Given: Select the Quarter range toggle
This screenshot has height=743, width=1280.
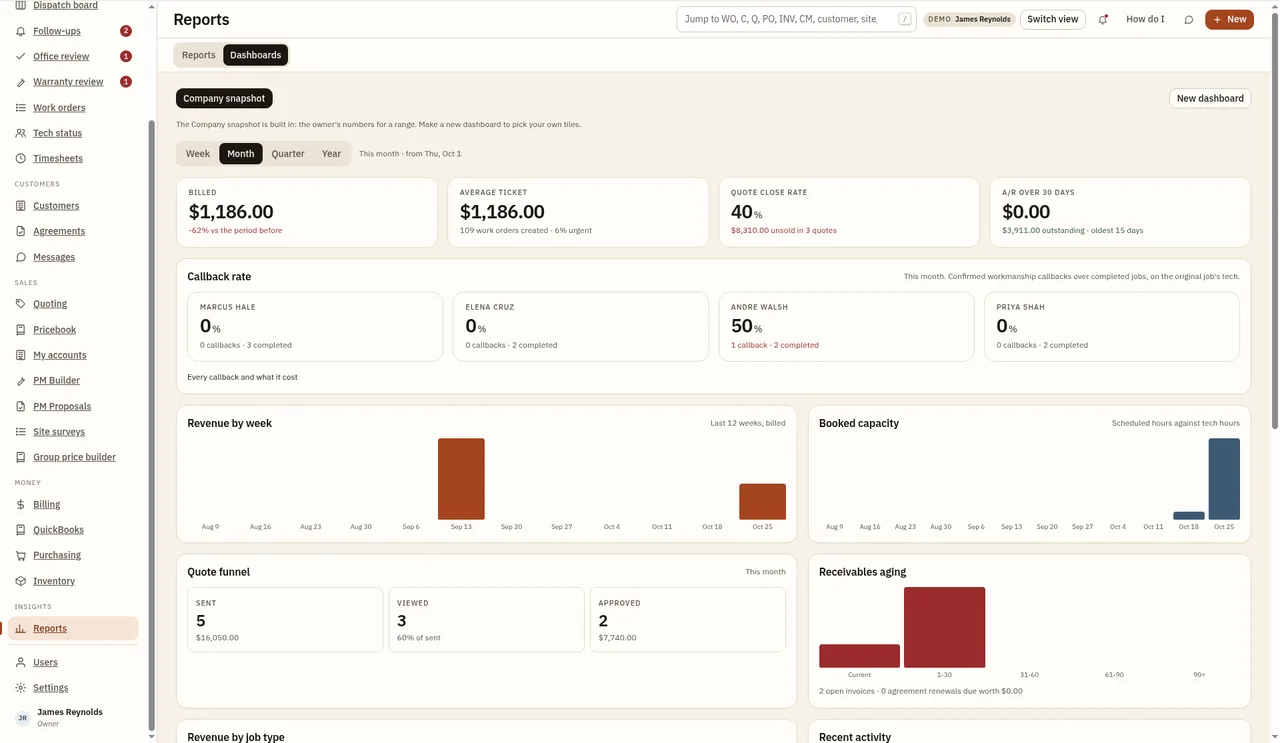Looking at the screenshot, I should coord(288,154).
